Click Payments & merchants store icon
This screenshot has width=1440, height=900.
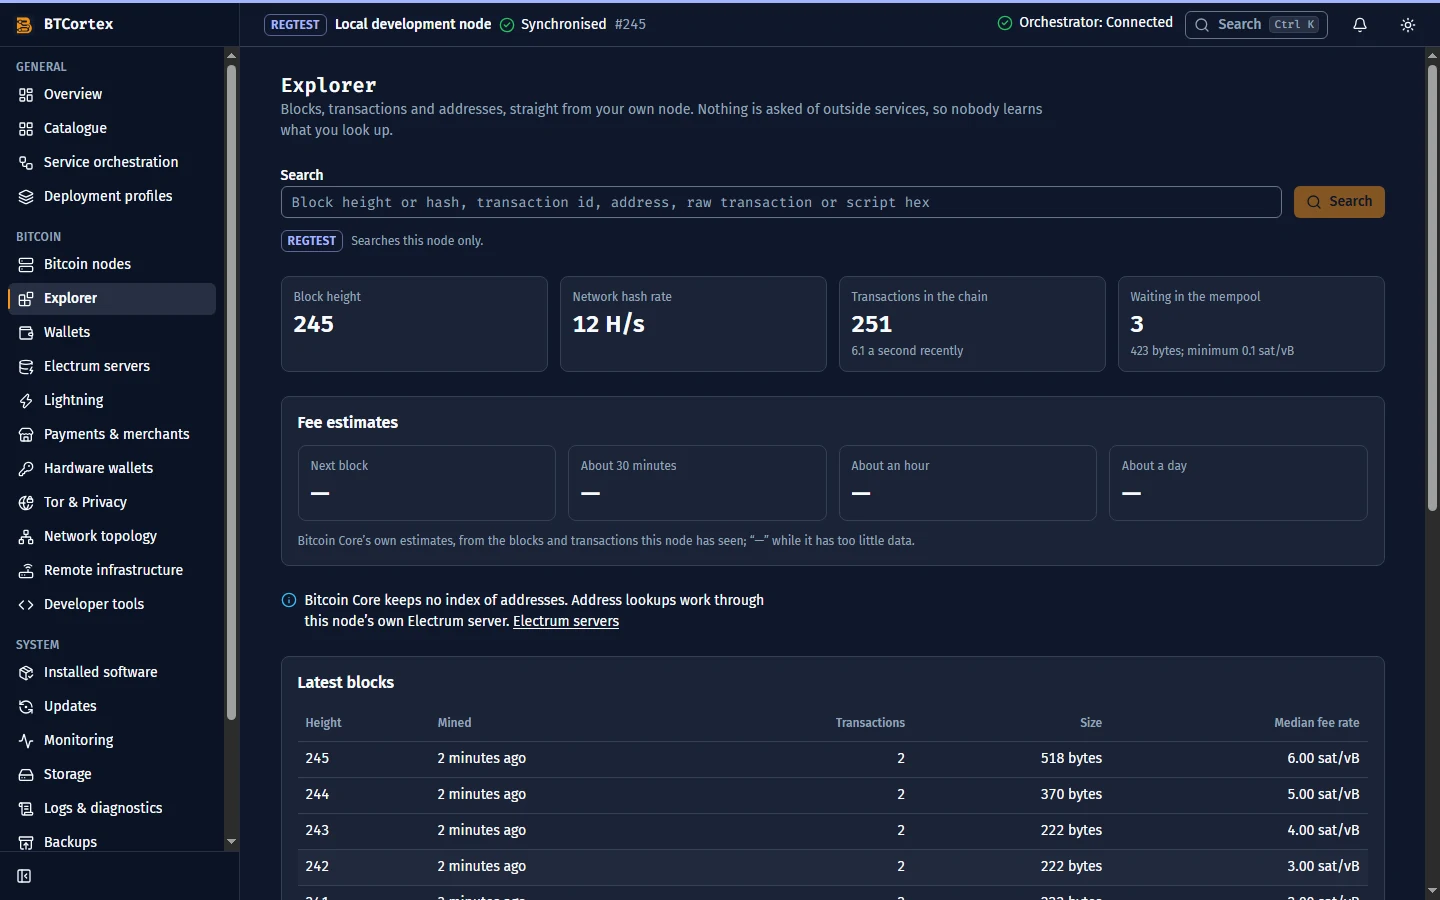[26, 435]
